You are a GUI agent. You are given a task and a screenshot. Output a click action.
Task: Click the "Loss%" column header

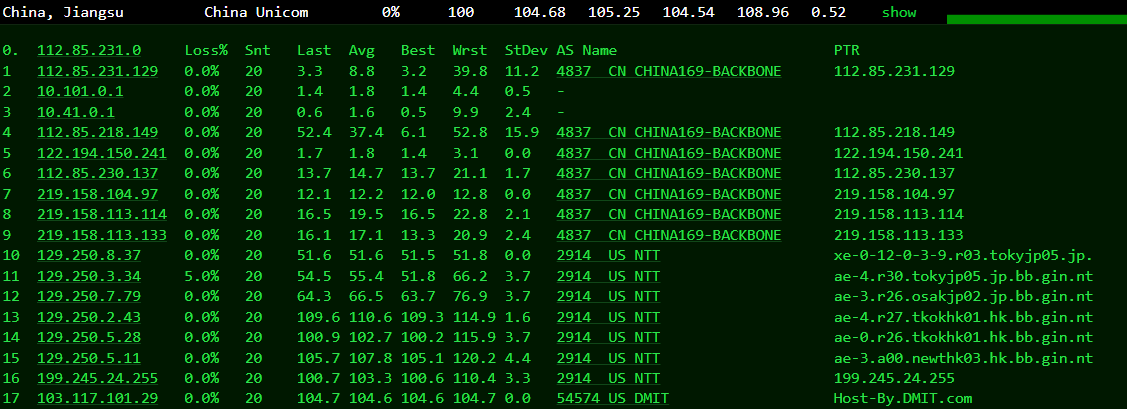[x=206, y=50]
